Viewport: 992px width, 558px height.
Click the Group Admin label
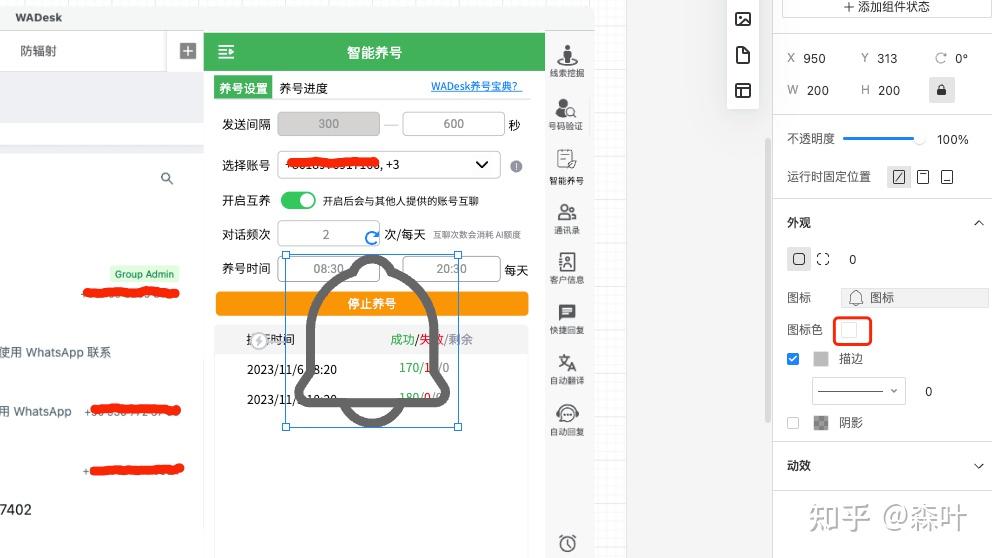click(144, 274)
